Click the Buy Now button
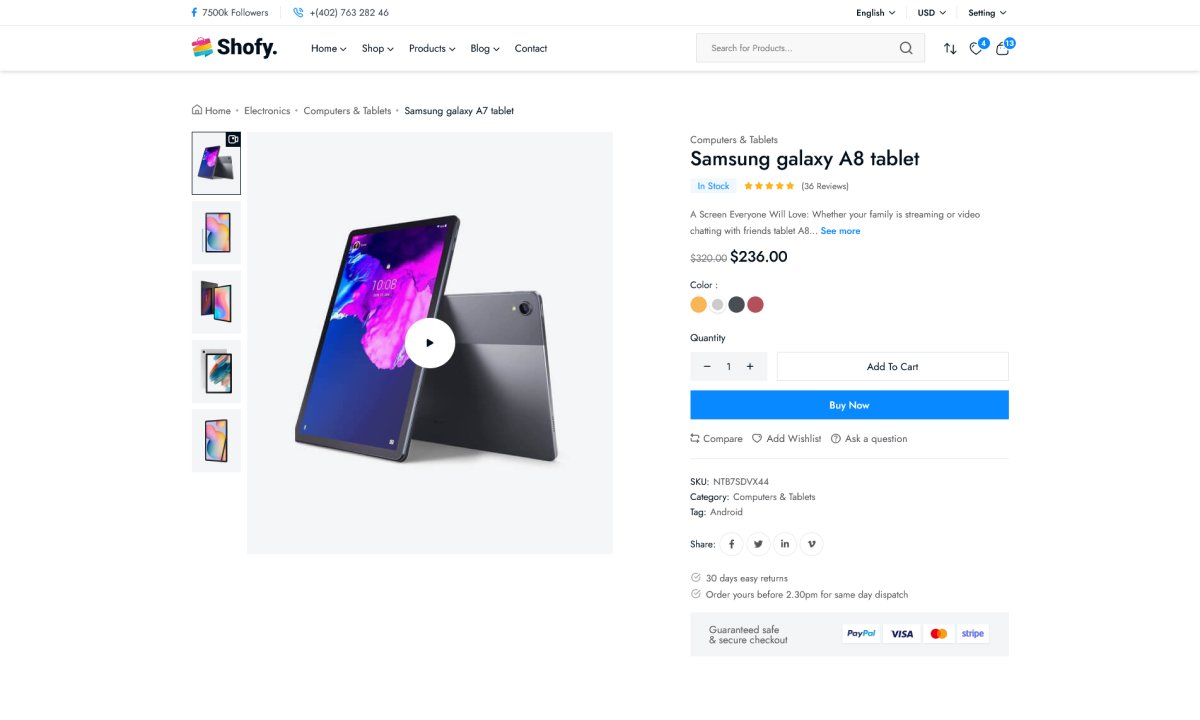The height and width of the screenshot is (720, 1200). [849, 405]
